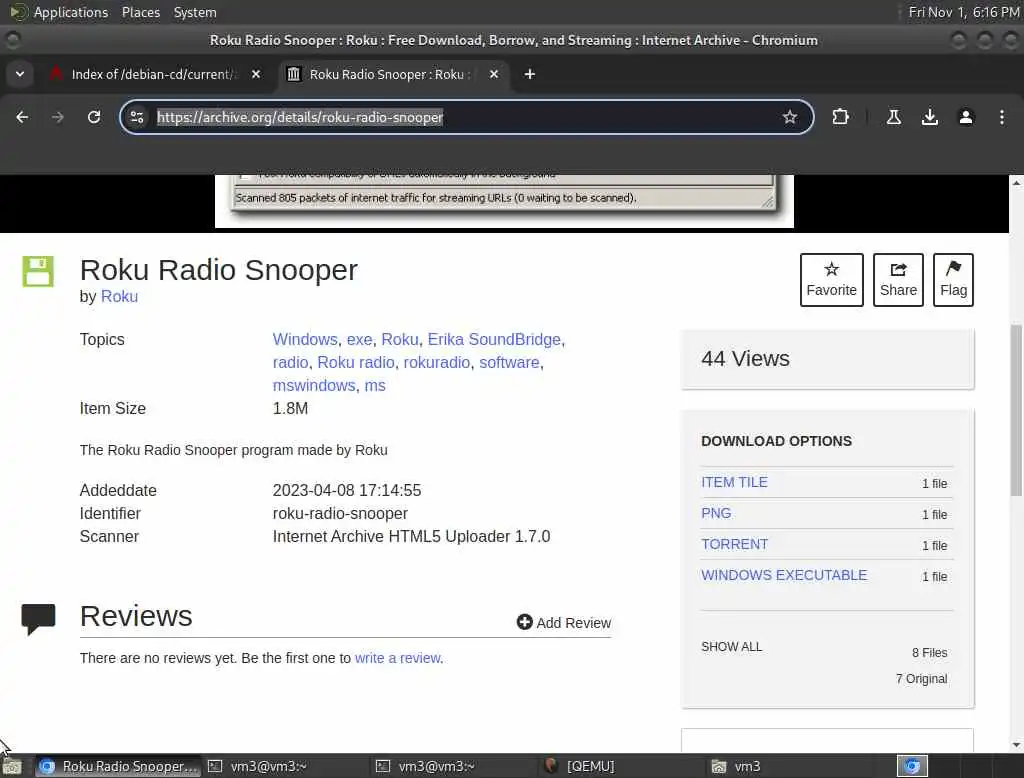Share this item
The image size is (1024, 778).
(898, 280)
